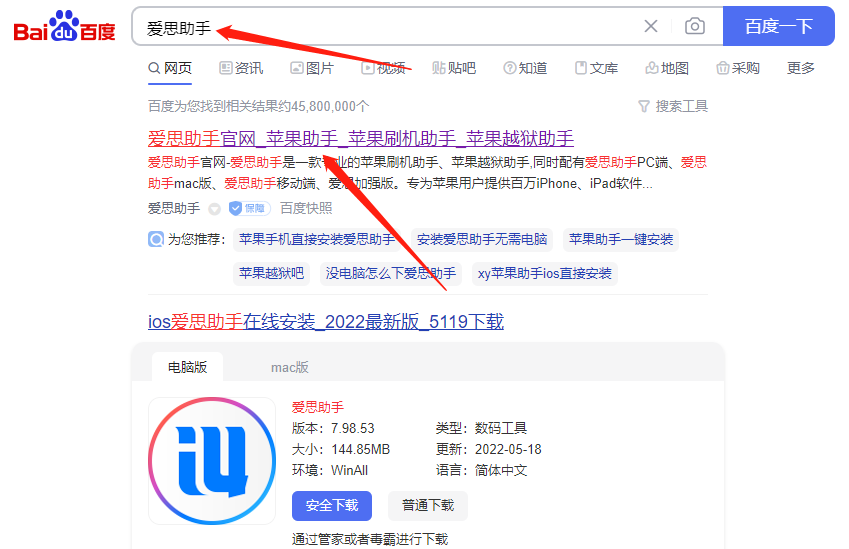The image size is (849, 549).
Task: Open the 采购 tab
Action: (x=738, y=68)
